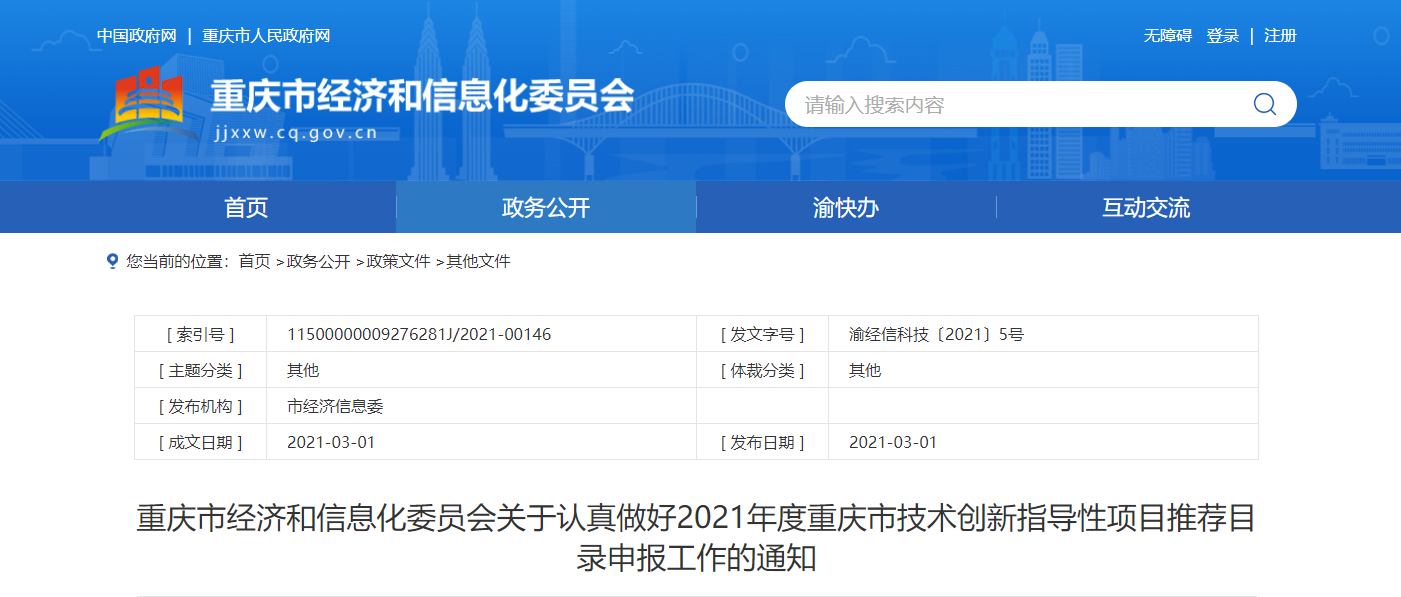Open the 重庆市人民政府网 link
This screenshot has width=1401, height=597.
266,36
